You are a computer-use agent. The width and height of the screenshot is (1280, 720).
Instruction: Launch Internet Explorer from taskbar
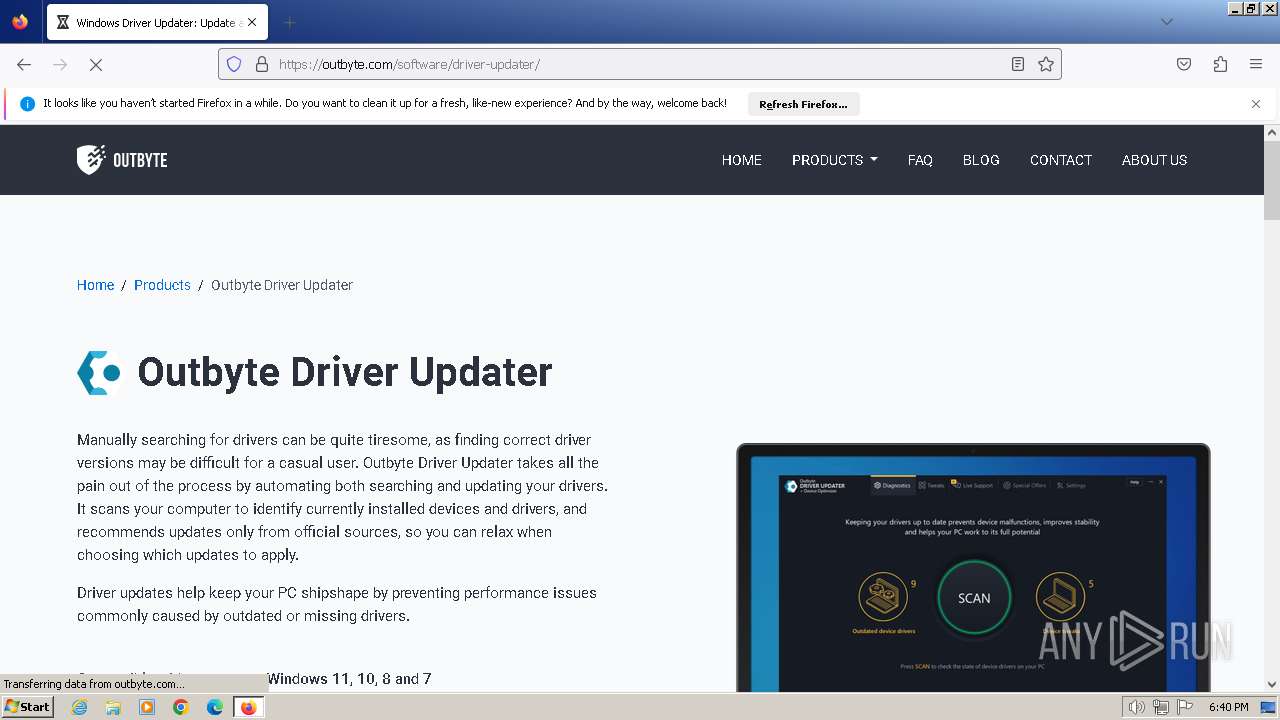(80, 707)
